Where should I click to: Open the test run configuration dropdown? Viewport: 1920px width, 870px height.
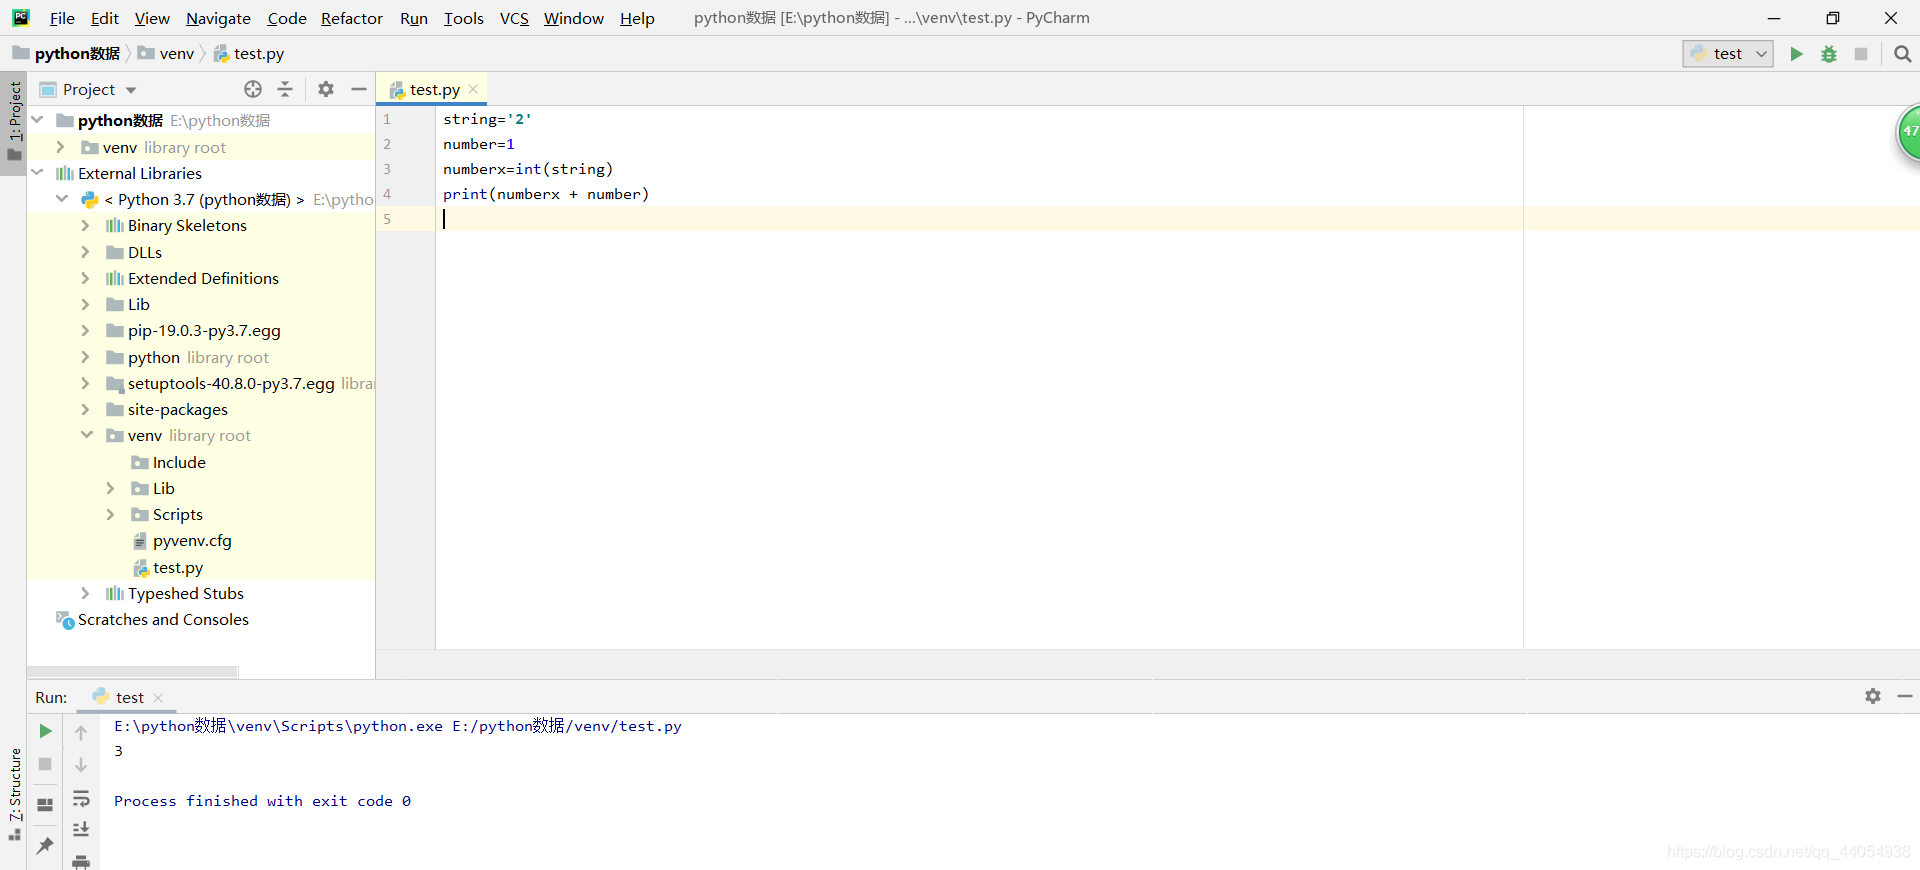tap(1728, 54)
